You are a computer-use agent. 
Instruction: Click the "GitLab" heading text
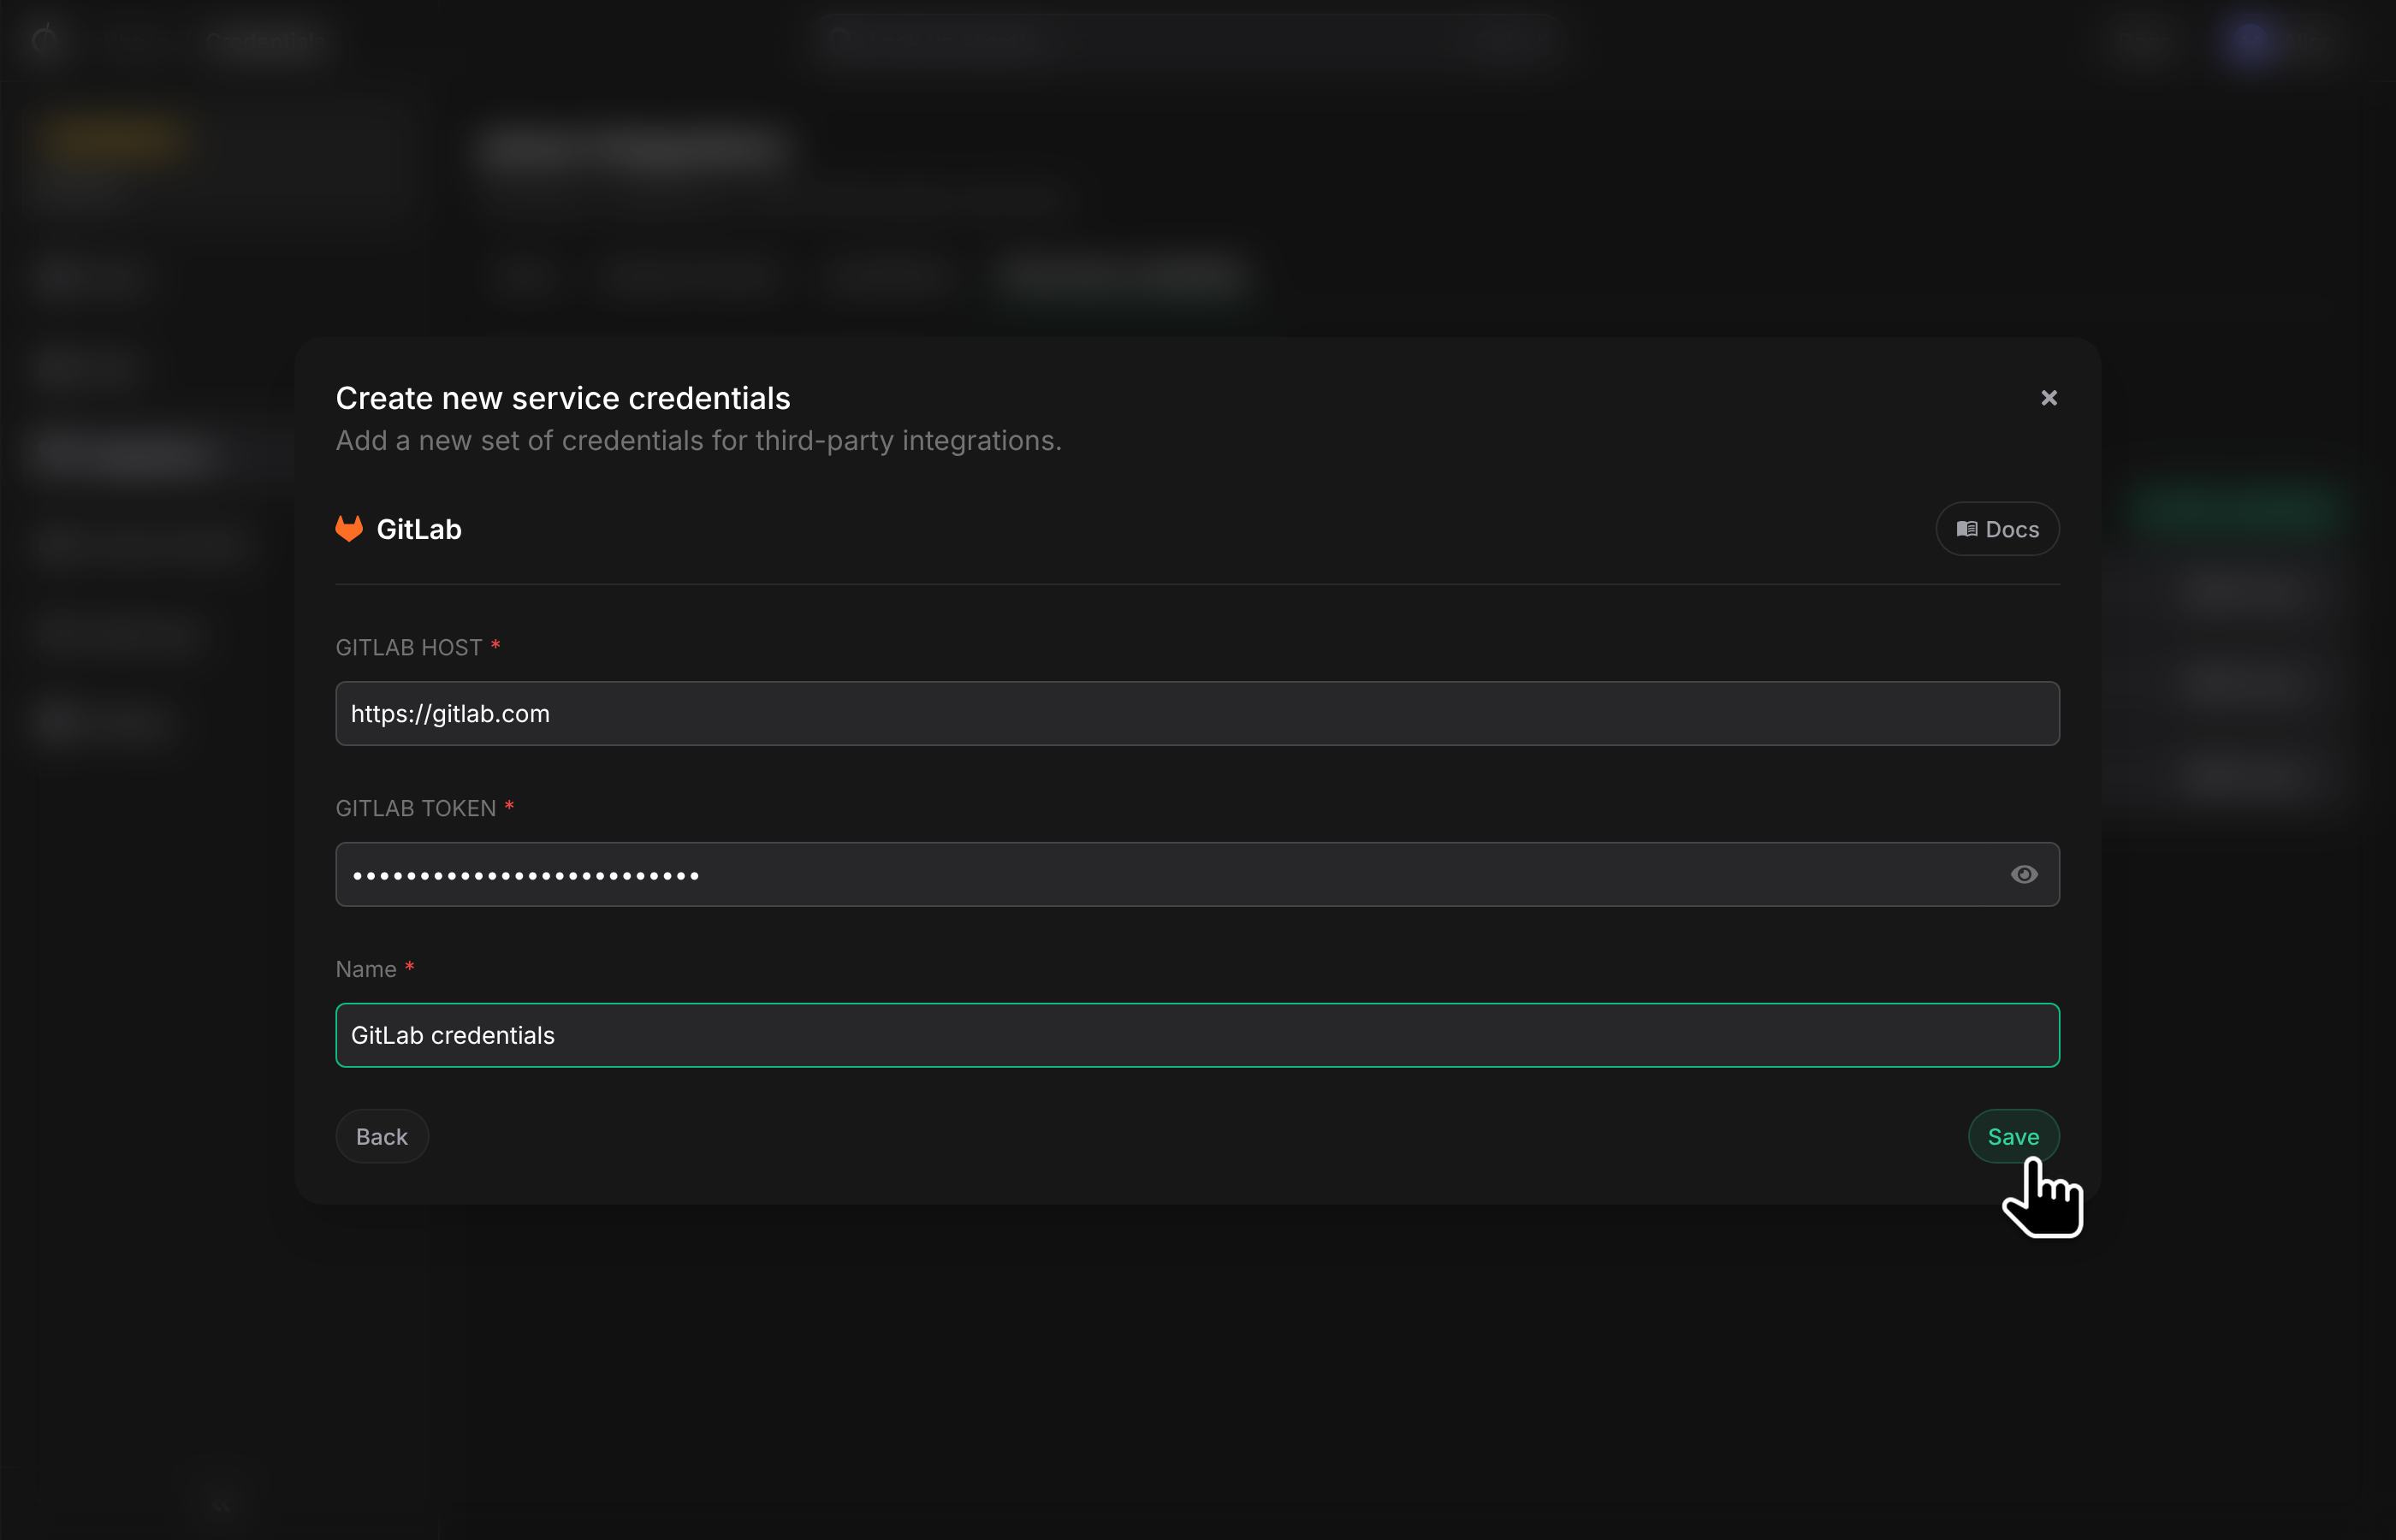[419, 529]
